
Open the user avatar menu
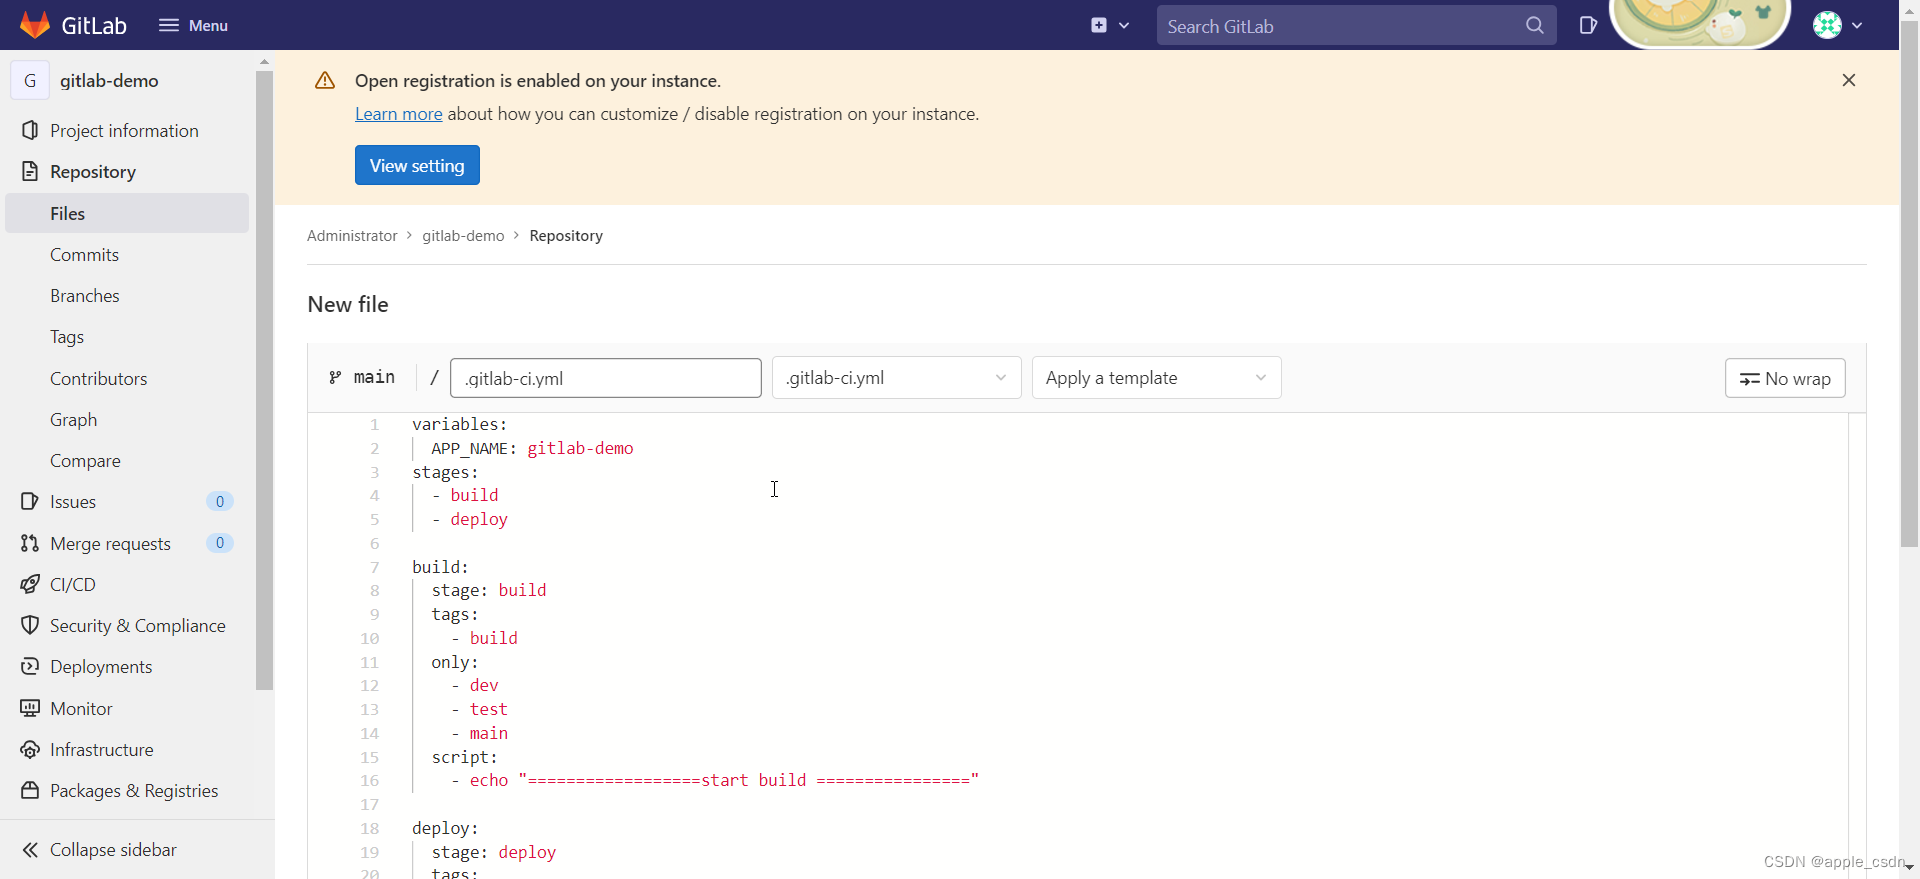tap(1827, 25)
